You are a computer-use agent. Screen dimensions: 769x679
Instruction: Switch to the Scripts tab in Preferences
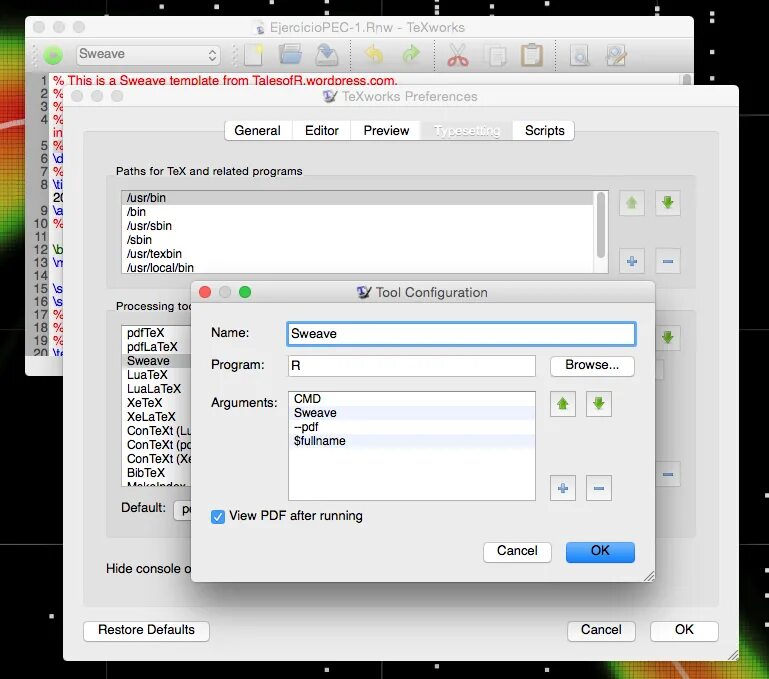pyautogui.click(x=544, y=131)
